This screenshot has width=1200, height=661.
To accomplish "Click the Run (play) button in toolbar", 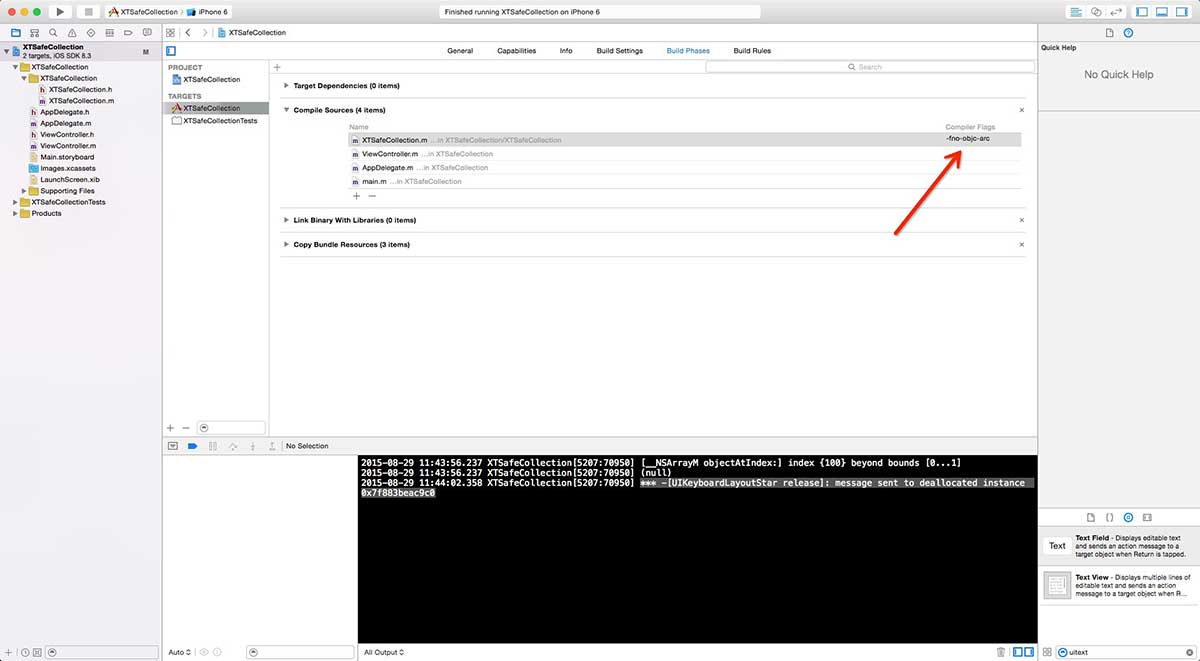I will pyautogui.click(x=60, y=11).
